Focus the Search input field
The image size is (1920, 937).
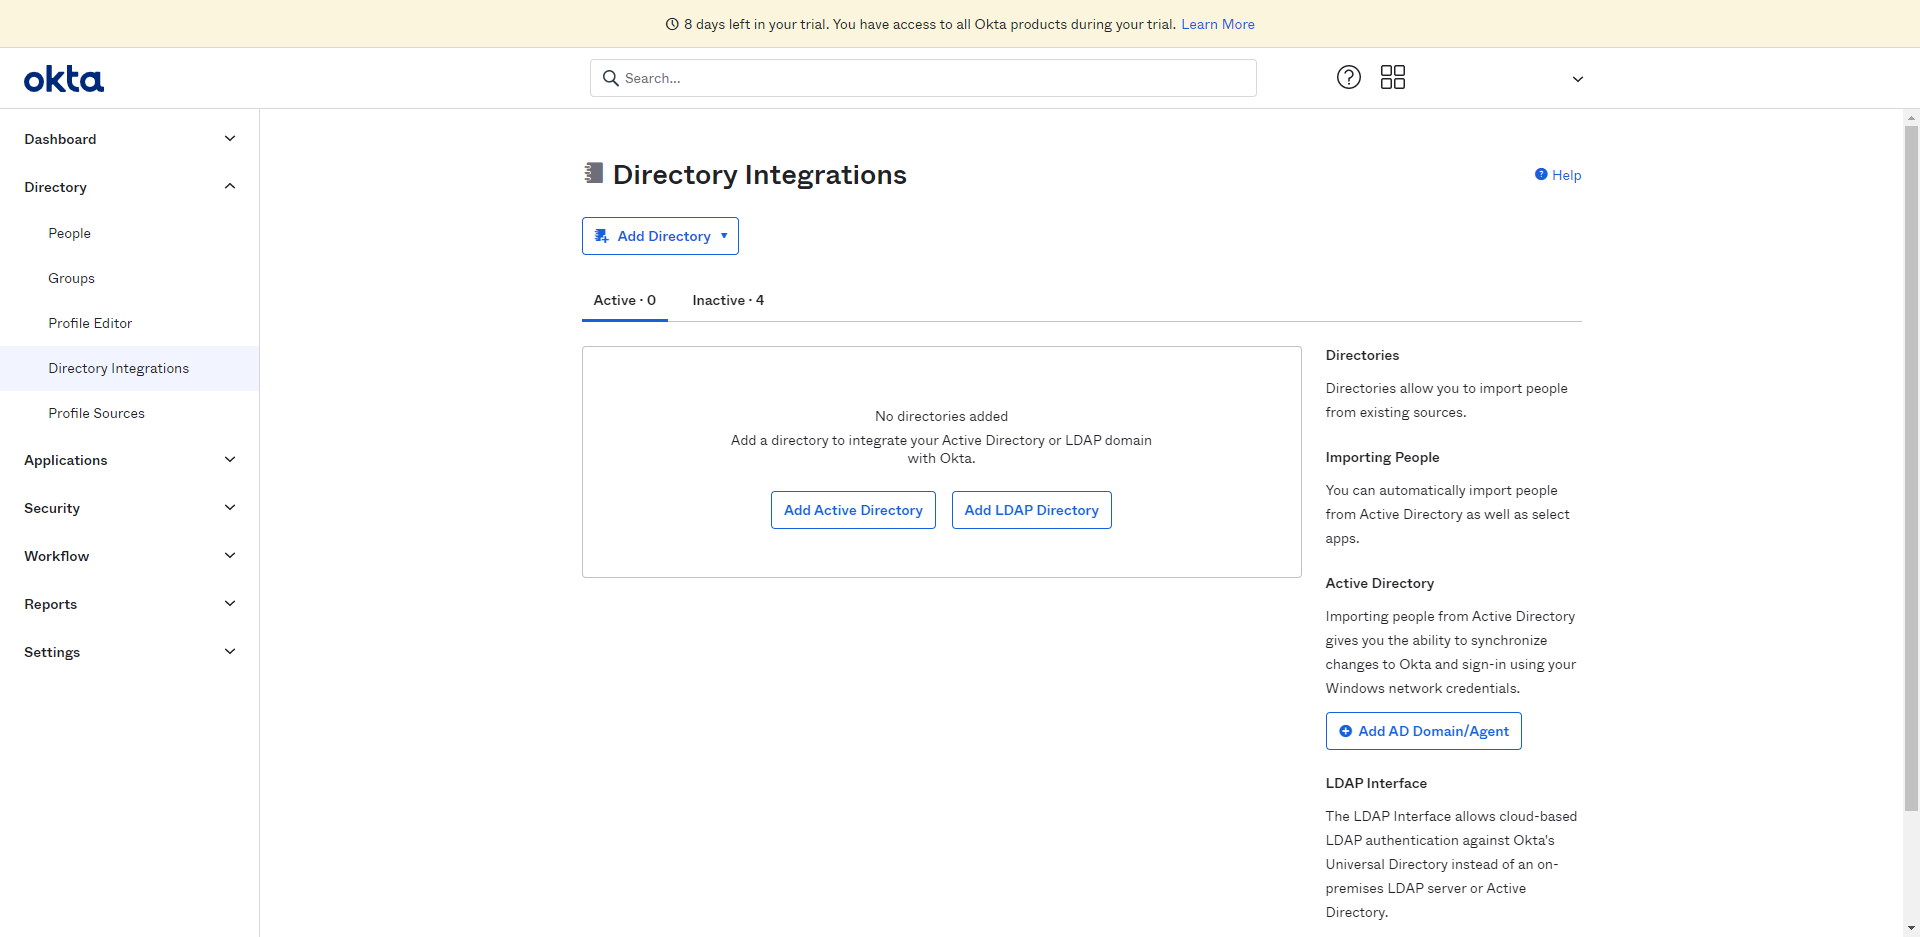pos(923,78)
